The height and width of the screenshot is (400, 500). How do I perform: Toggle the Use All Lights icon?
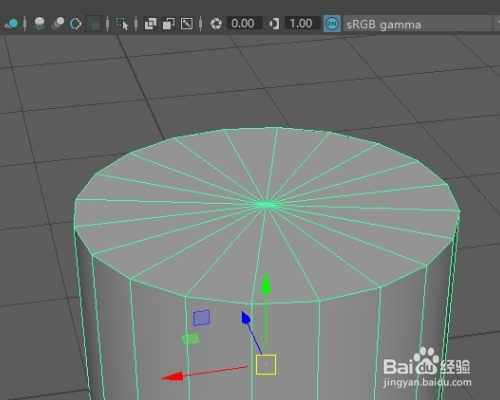coord(12,24)
